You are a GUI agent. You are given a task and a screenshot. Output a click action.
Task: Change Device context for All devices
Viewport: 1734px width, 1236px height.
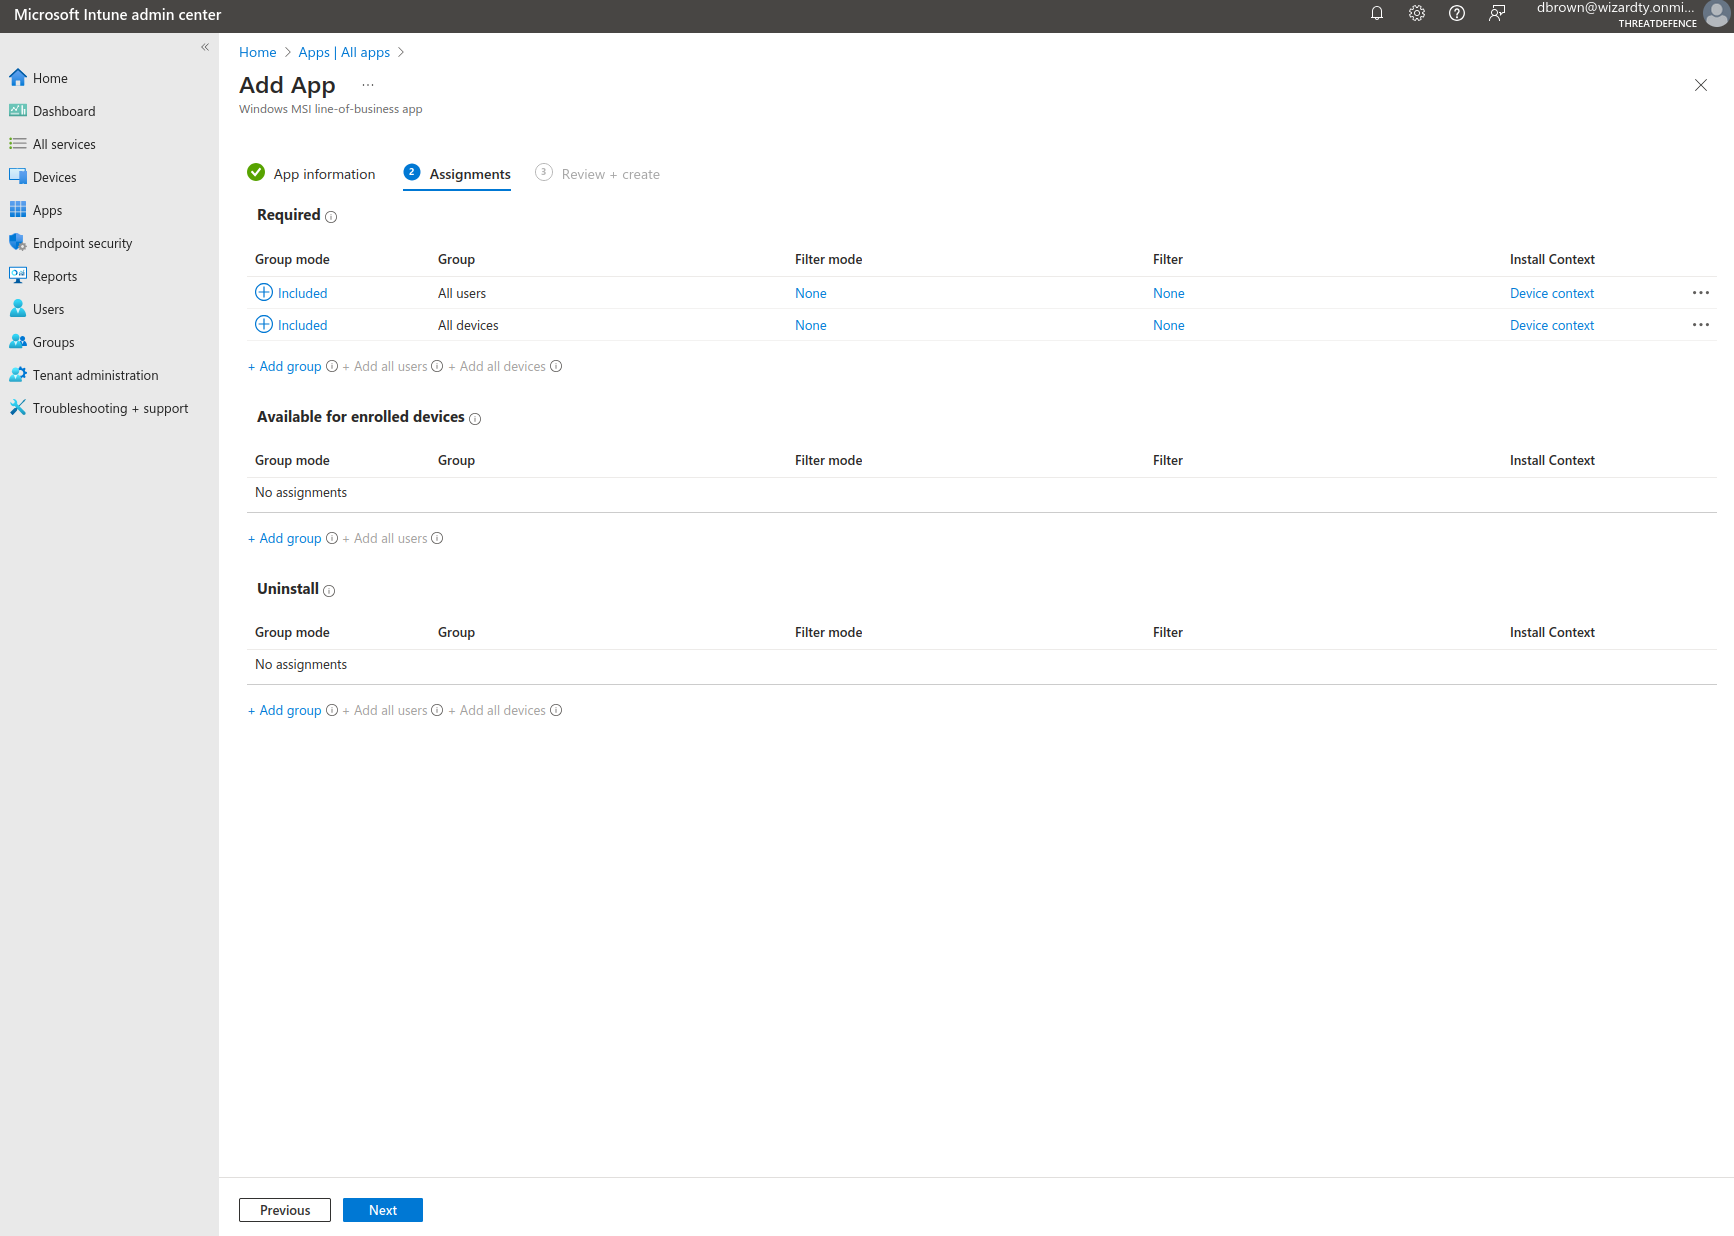[x=1552, y=325]
